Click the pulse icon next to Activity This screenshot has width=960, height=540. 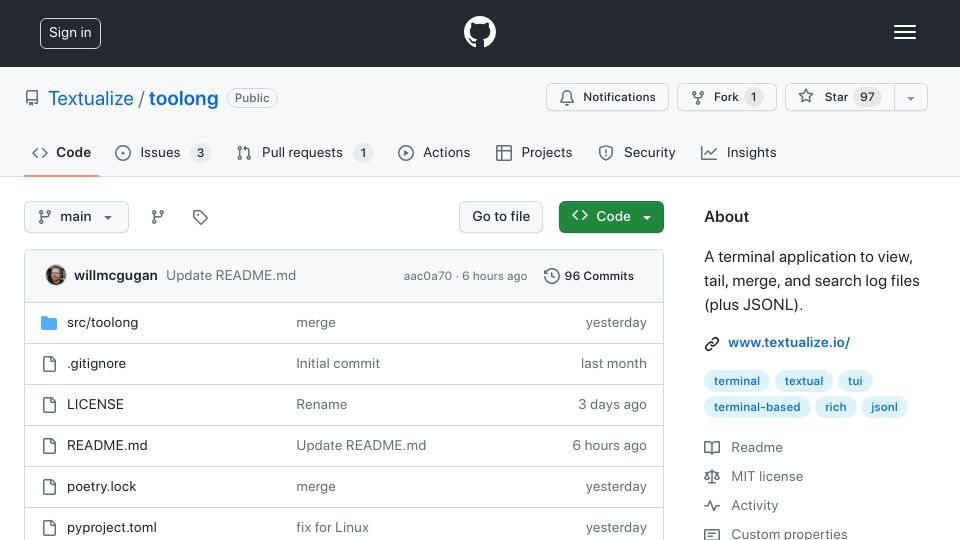711,506
